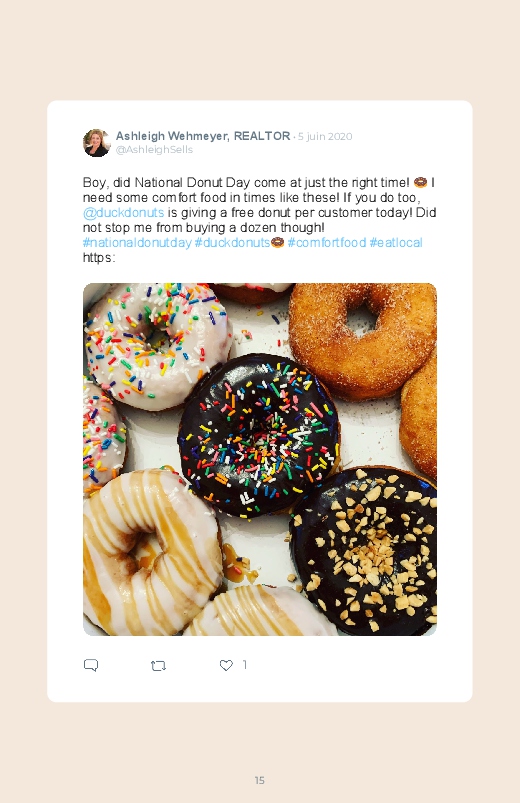
Task: Click the chocolate sprinkle donut in photo
Action: pos(259,434)
